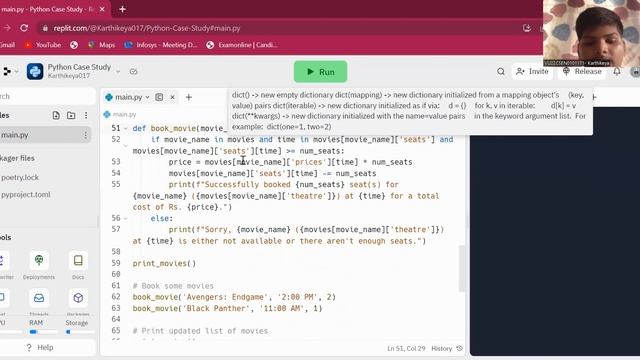Viewport: 640px width, 360px height.
Task: Open the search magnifier icon
Action: click(x=501, y=71)
